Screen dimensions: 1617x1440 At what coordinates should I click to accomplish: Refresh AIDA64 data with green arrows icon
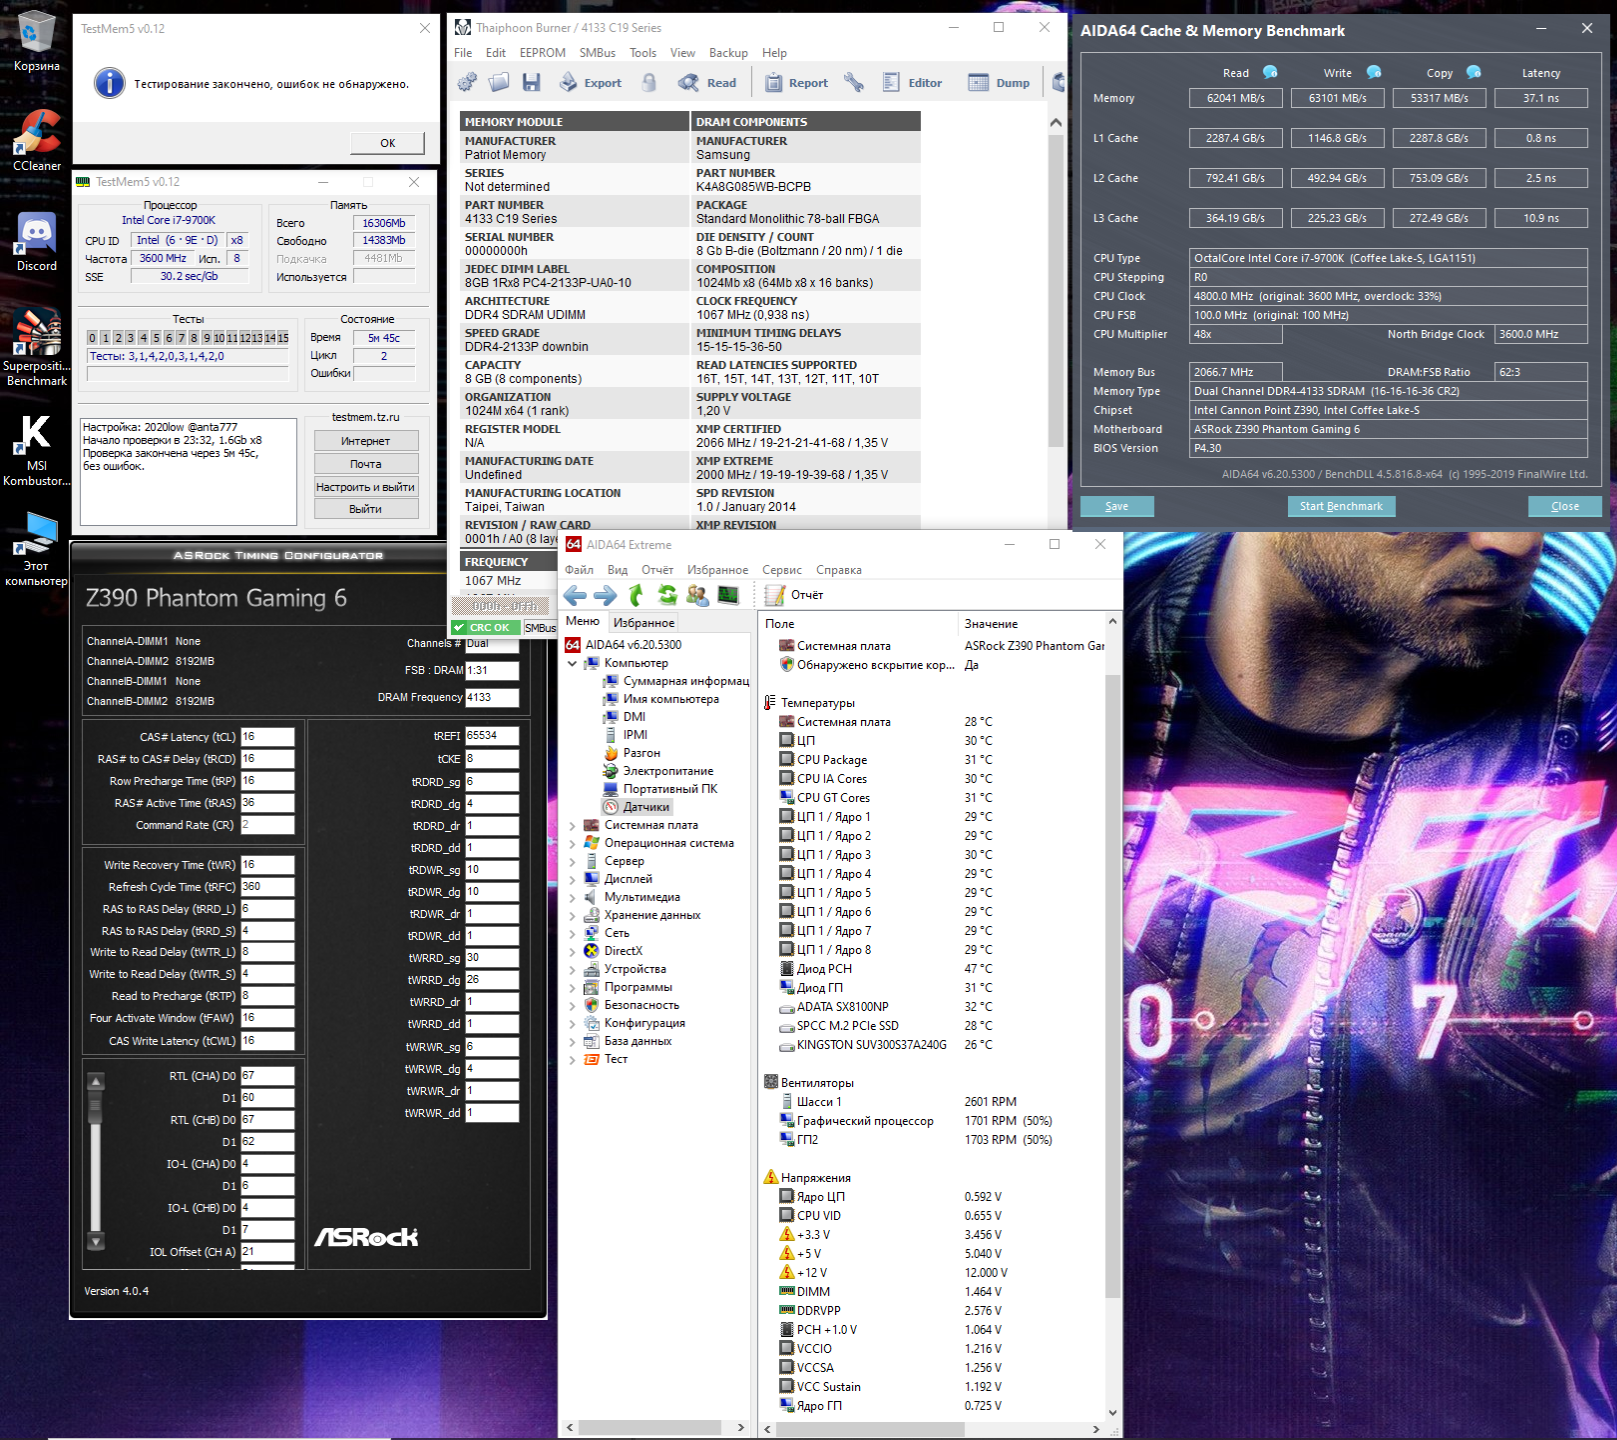point(667,596)
